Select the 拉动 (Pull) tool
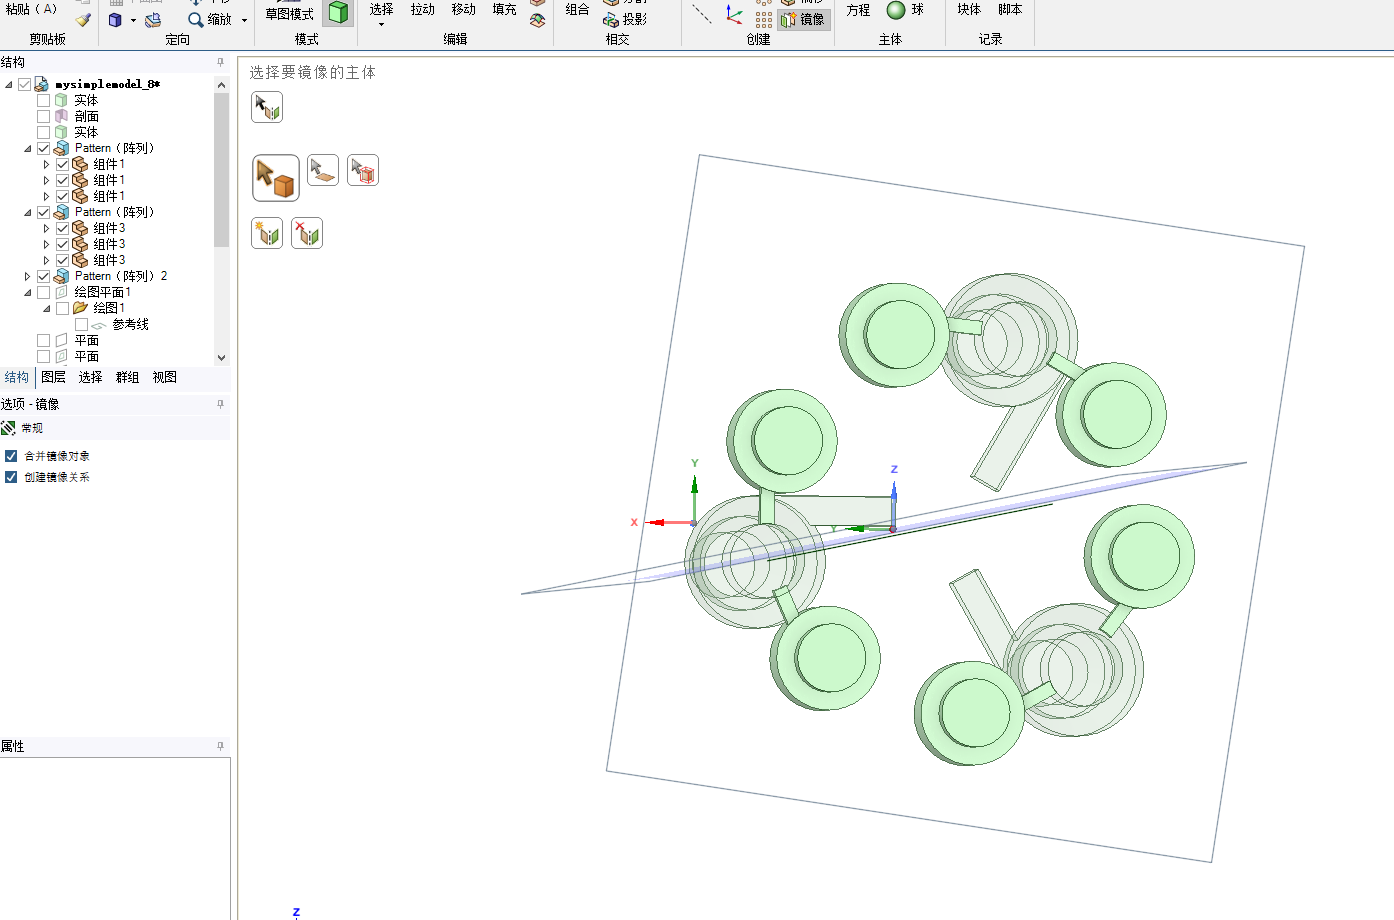Viewport: 1394px width, 920px height. click(x=421, y=8)
